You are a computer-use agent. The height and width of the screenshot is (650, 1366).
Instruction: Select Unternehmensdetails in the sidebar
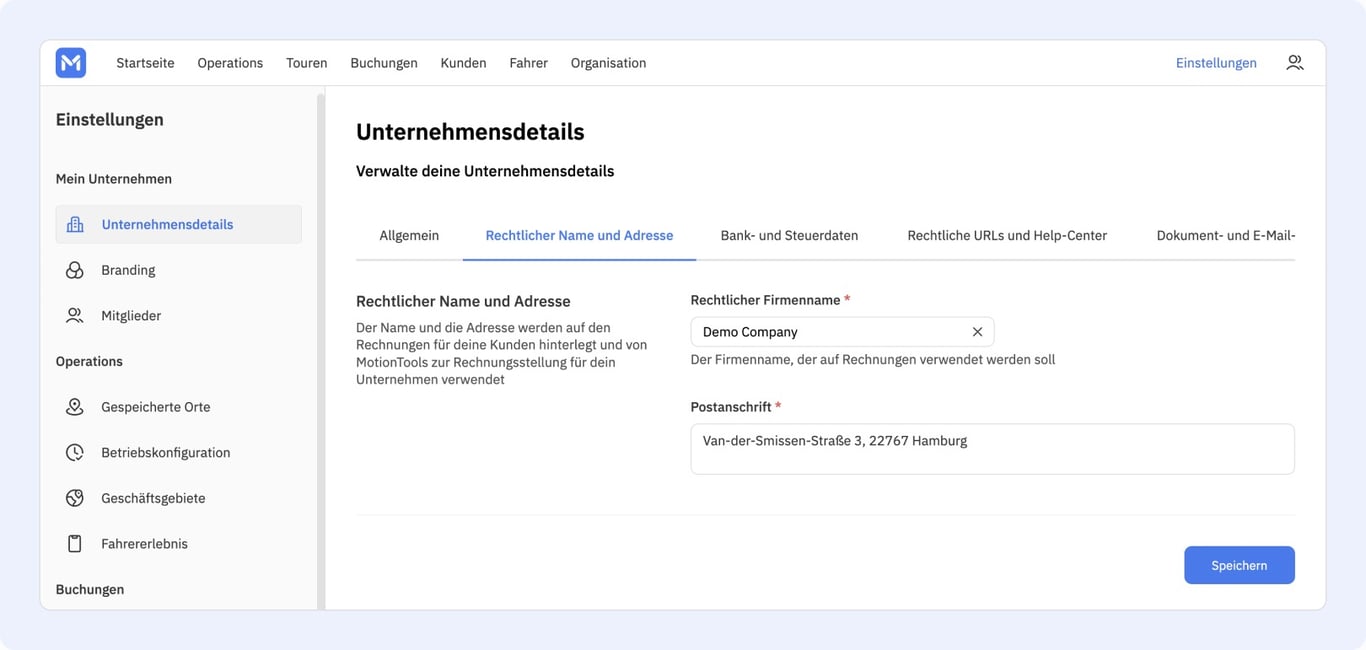coord(179,224)
